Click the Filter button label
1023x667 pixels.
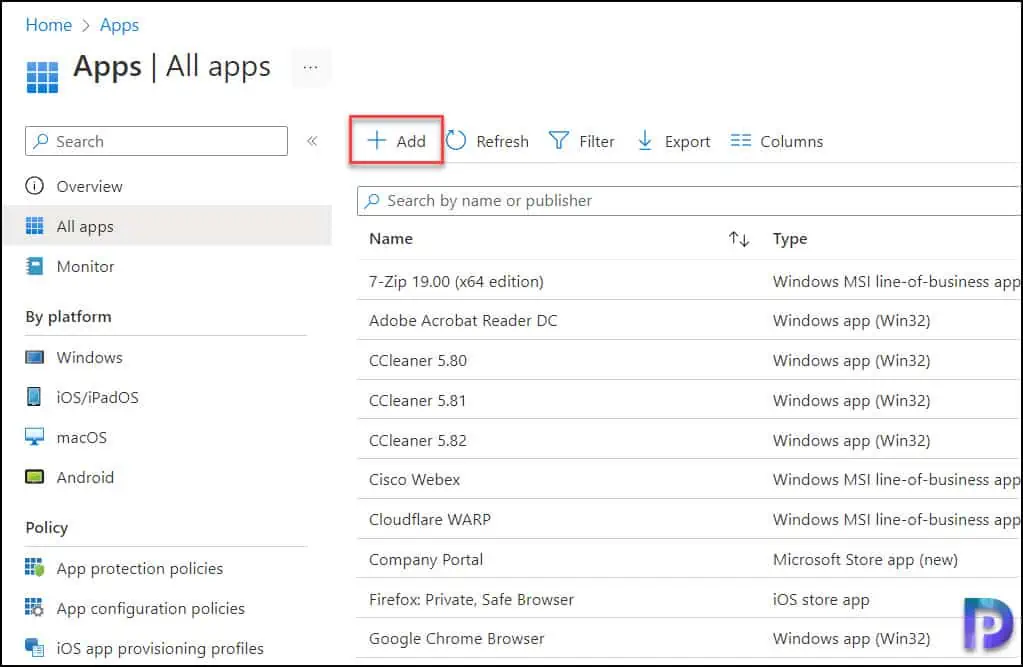(597, 141)
